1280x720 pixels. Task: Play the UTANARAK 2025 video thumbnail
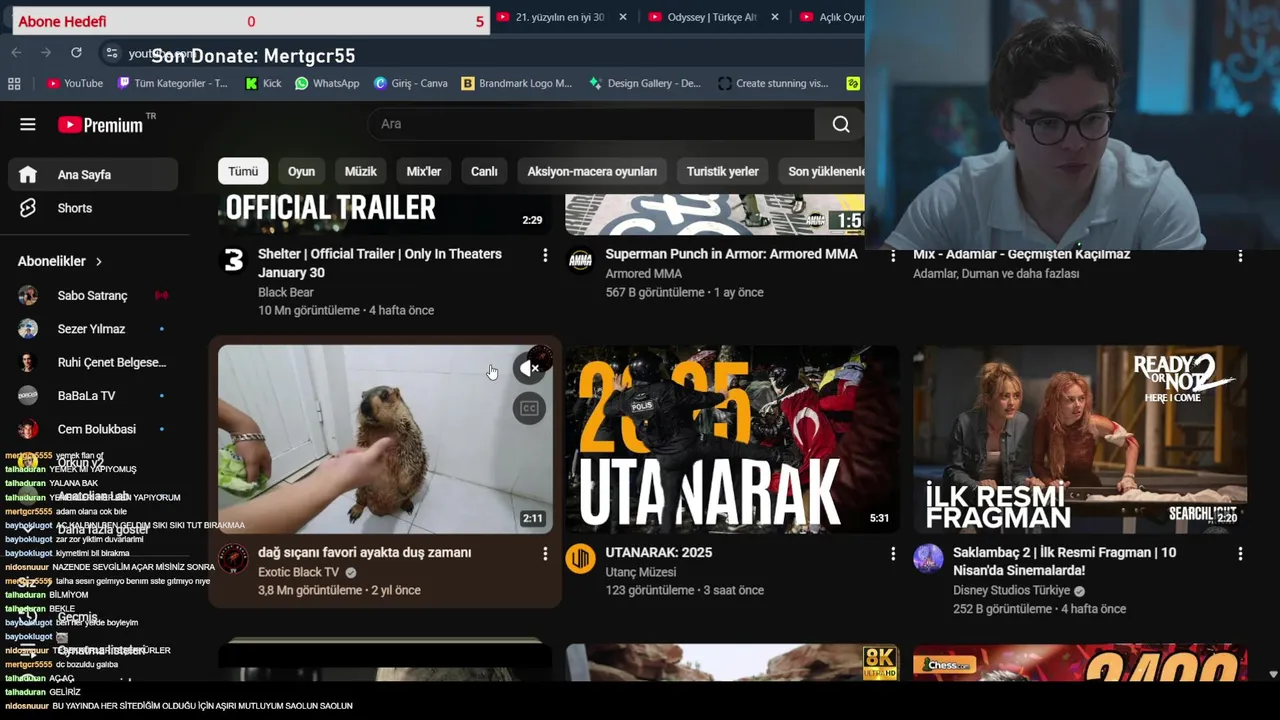tap(732, 439)
